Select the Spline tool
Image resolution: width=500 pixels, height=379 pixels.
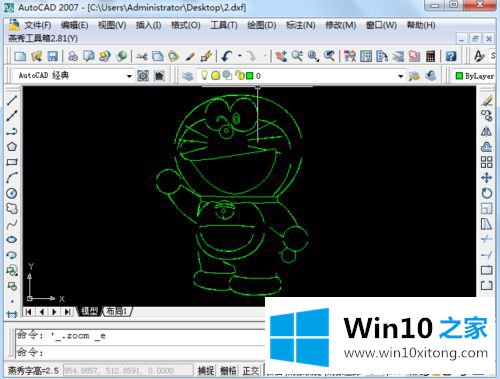pos(12,224)
